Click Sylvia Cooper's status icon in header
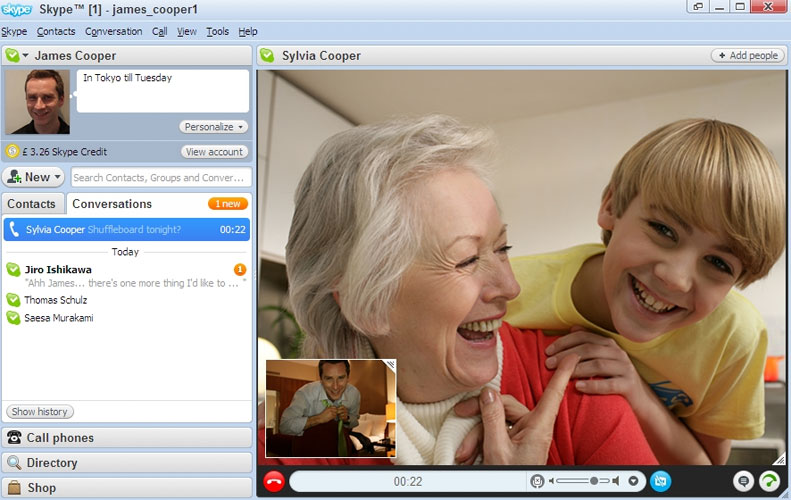This screenshot has width=791, height=500. coord(267,55)
